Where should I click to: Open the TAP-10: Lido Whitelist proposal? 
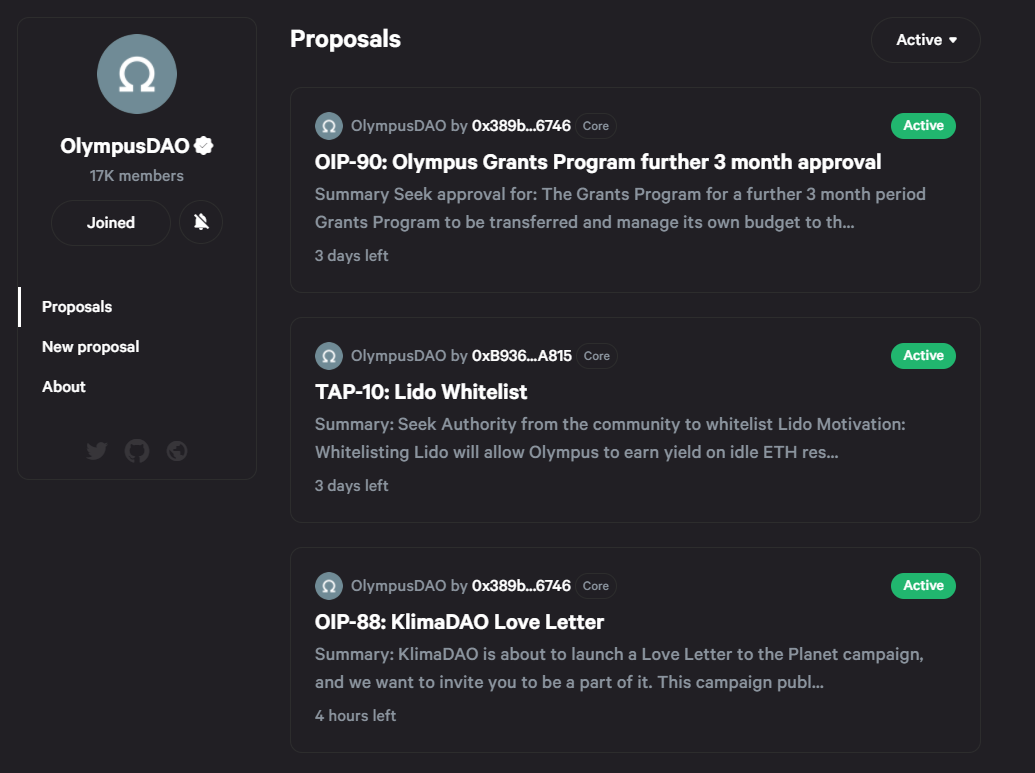tap(421, 392)
